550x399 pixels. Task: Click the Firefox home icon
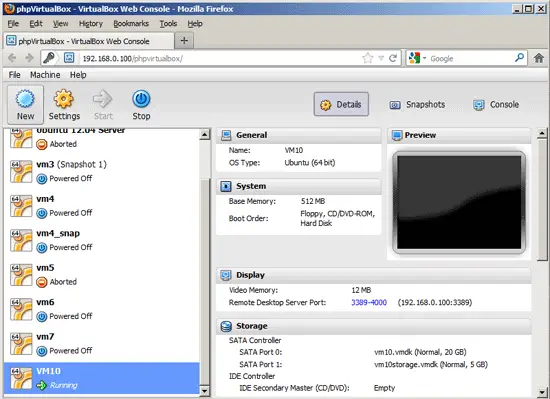(x=539, y=58)
